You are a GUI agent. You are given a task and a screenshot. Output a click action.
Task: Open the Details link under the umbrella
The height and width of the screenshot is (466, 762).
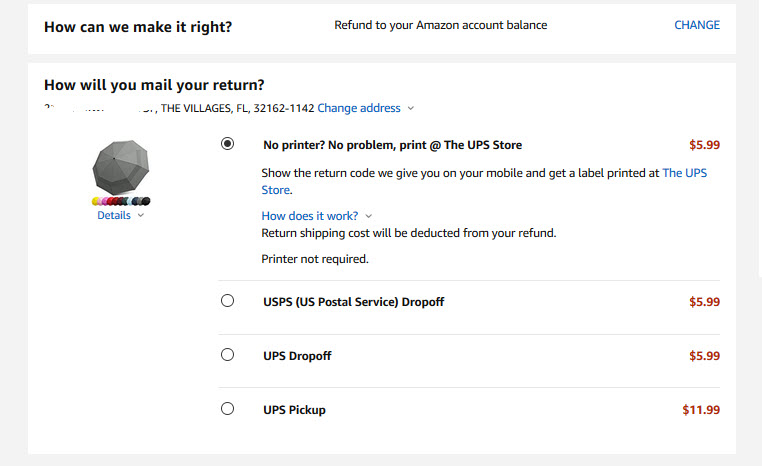click(x=114, y=215)
